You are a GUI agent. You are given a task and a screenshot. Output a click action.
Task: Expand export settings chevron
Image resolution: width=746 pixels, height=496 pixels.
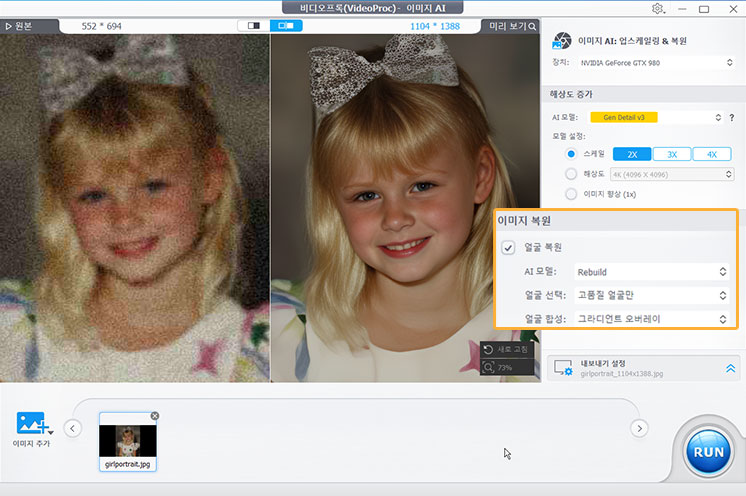pyautogui.click(x=730, y=368)
